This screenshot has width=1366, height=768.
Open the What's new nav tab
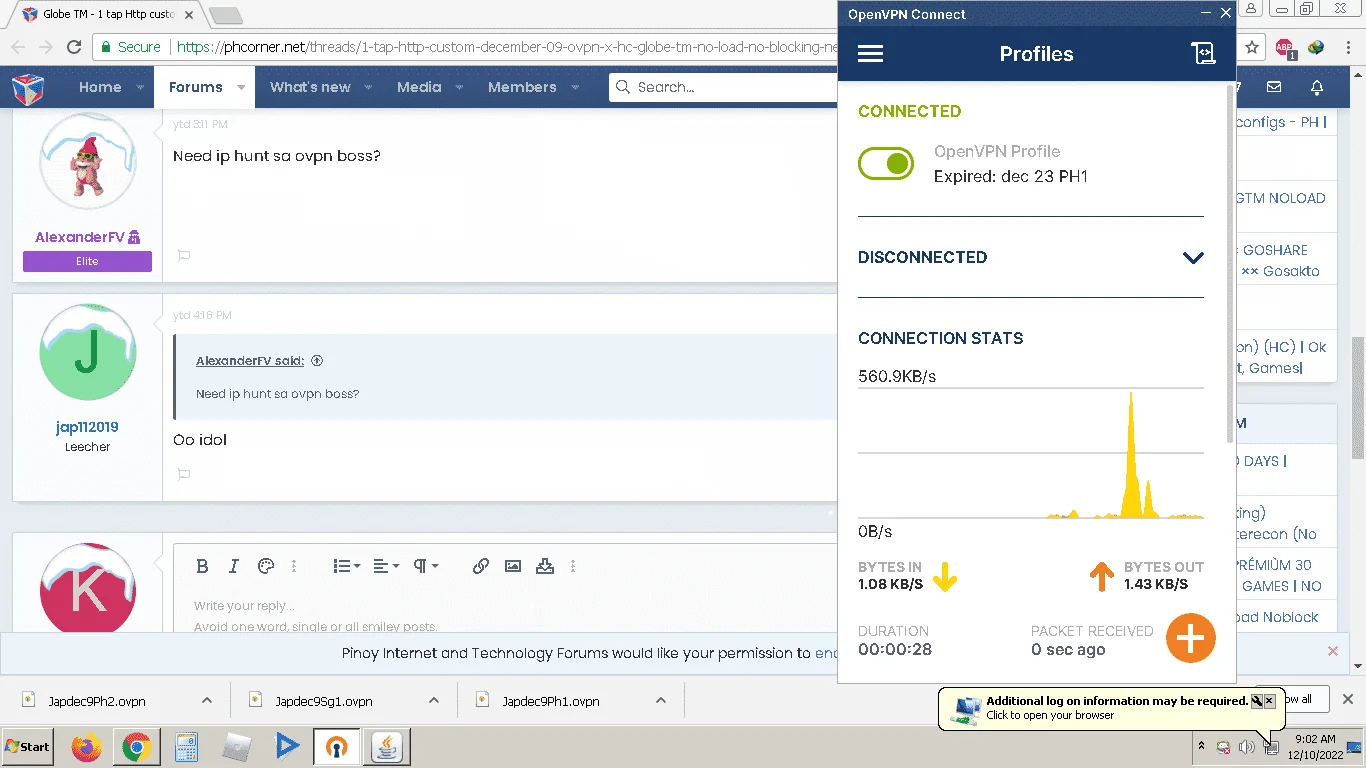[x=310, y=87]
